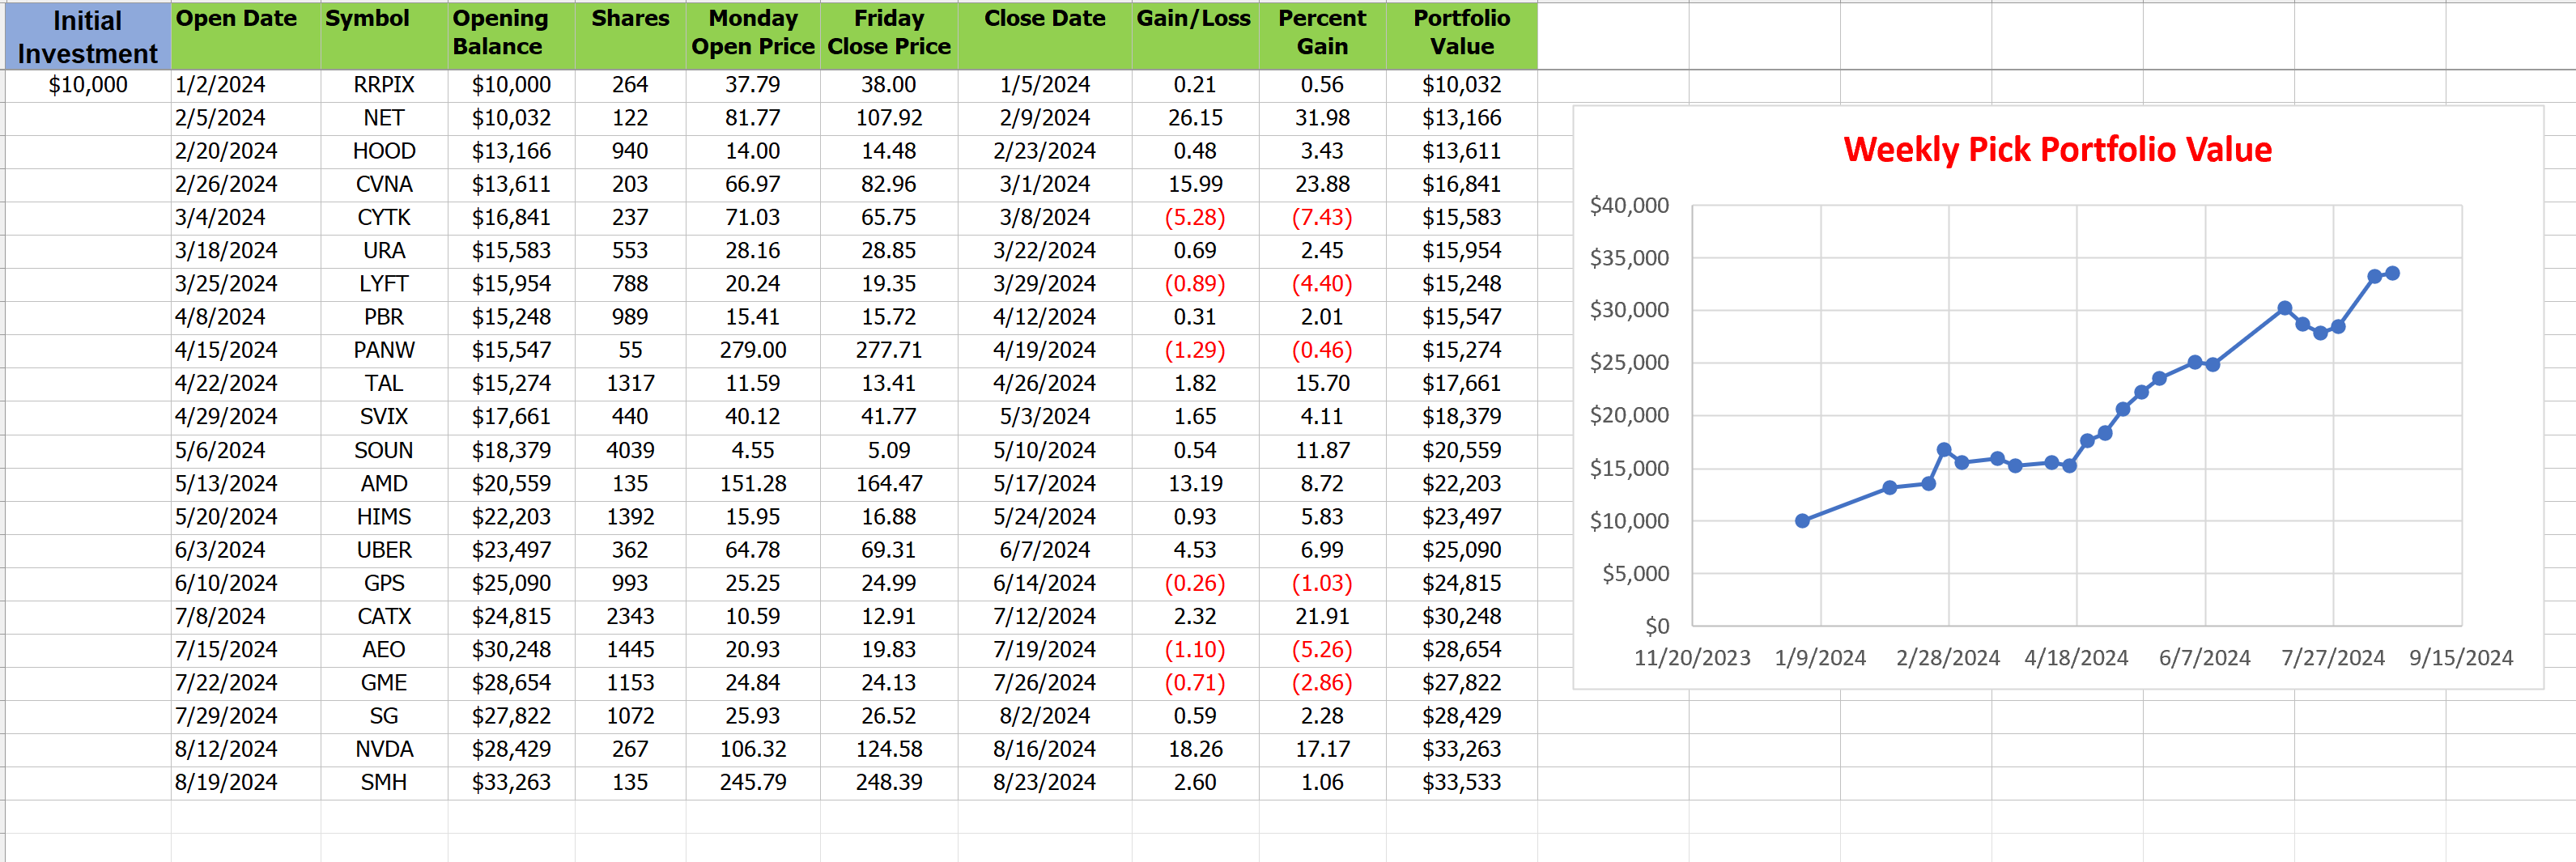Click the Opening Balance header cell
Image resolution: width=2576 pixels, height=862 pixels.
click(x=500, y=33)
